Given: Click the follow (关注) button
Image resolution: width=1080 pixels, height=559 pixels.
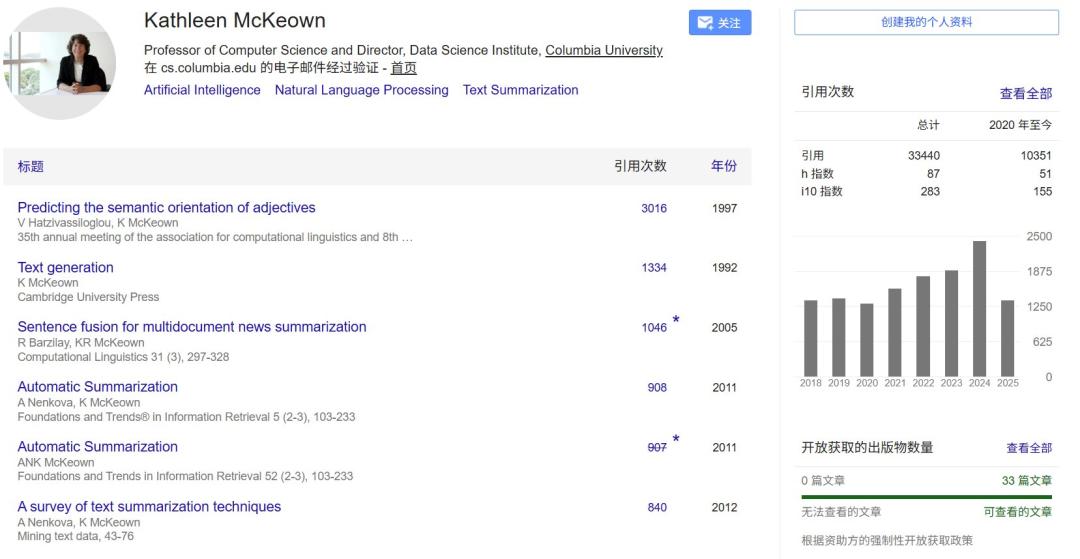Looking at the screenshot, I should (720, 23).
